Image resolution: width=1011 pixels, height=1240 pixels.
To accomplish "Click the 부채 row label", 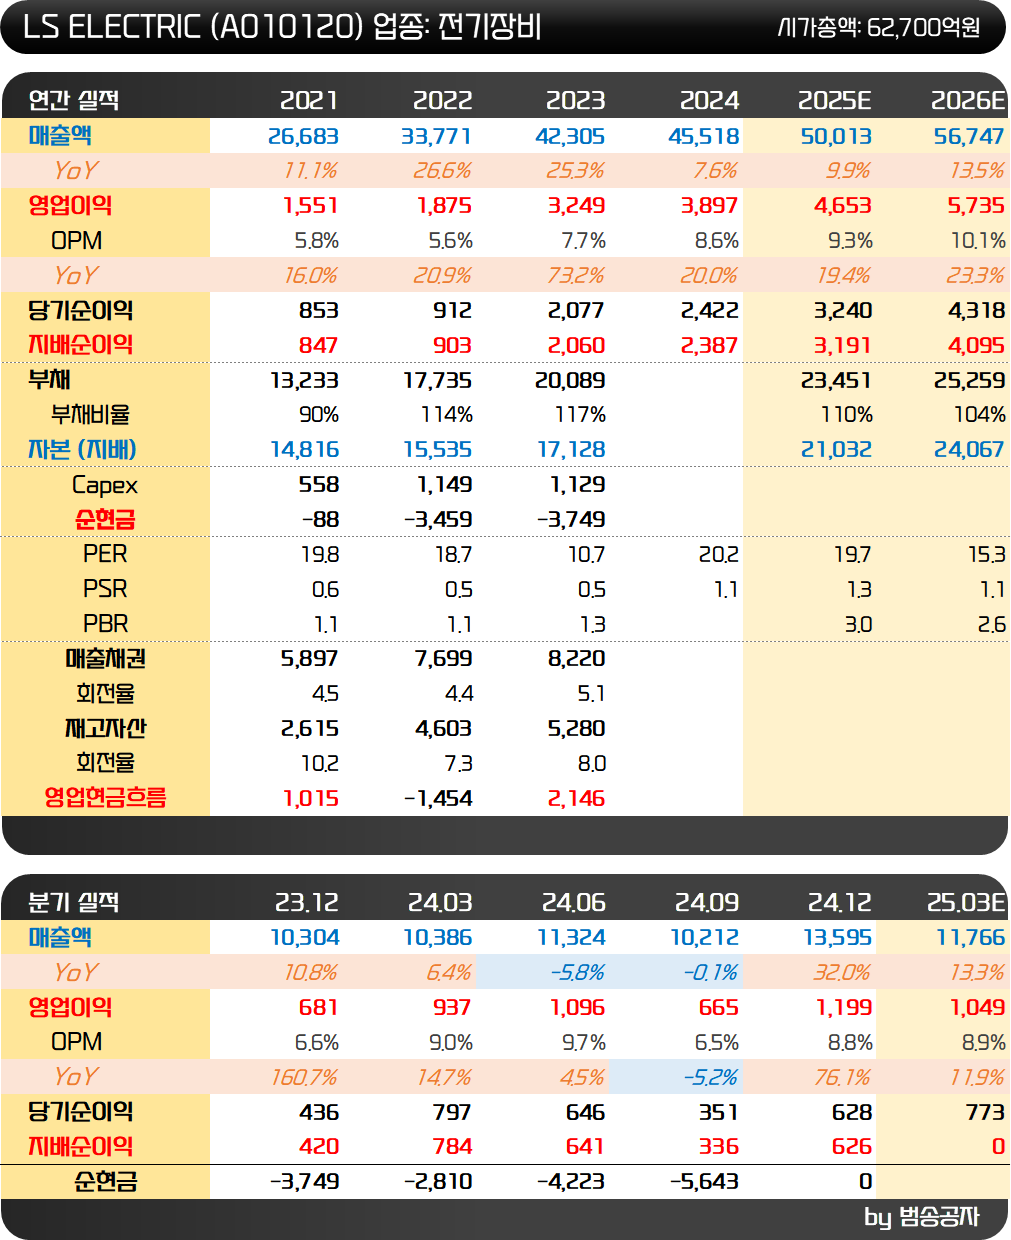I will point(49,380).
